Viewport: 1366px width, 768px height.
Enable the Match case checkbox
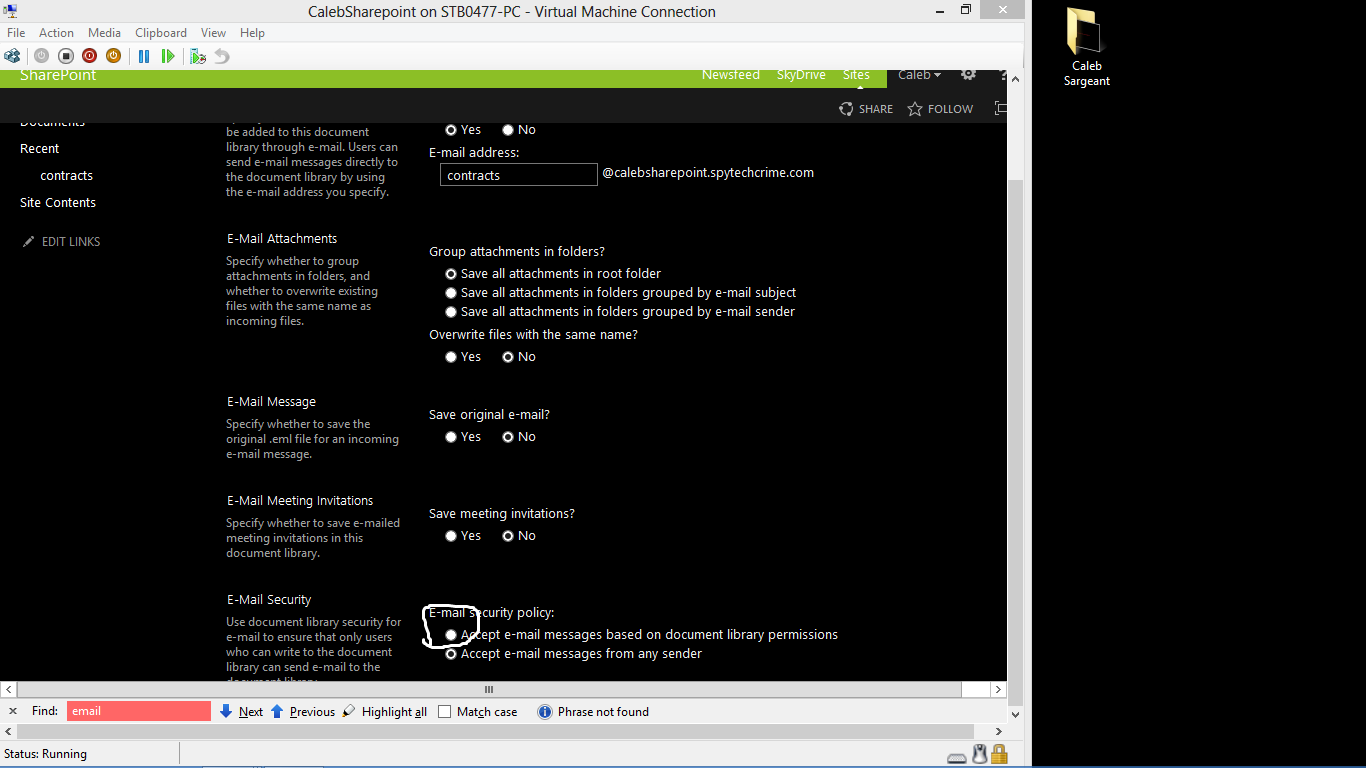445,712
